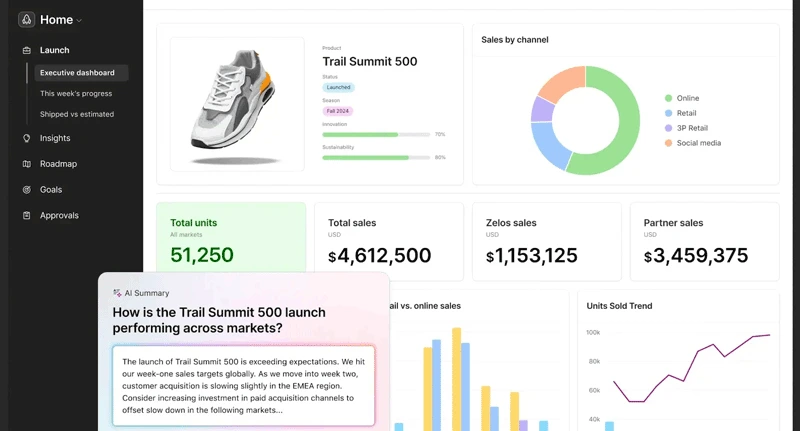Click the Units Sold Trend heading
The width and height of the screenshot is (800, 431).
(619, 306)
